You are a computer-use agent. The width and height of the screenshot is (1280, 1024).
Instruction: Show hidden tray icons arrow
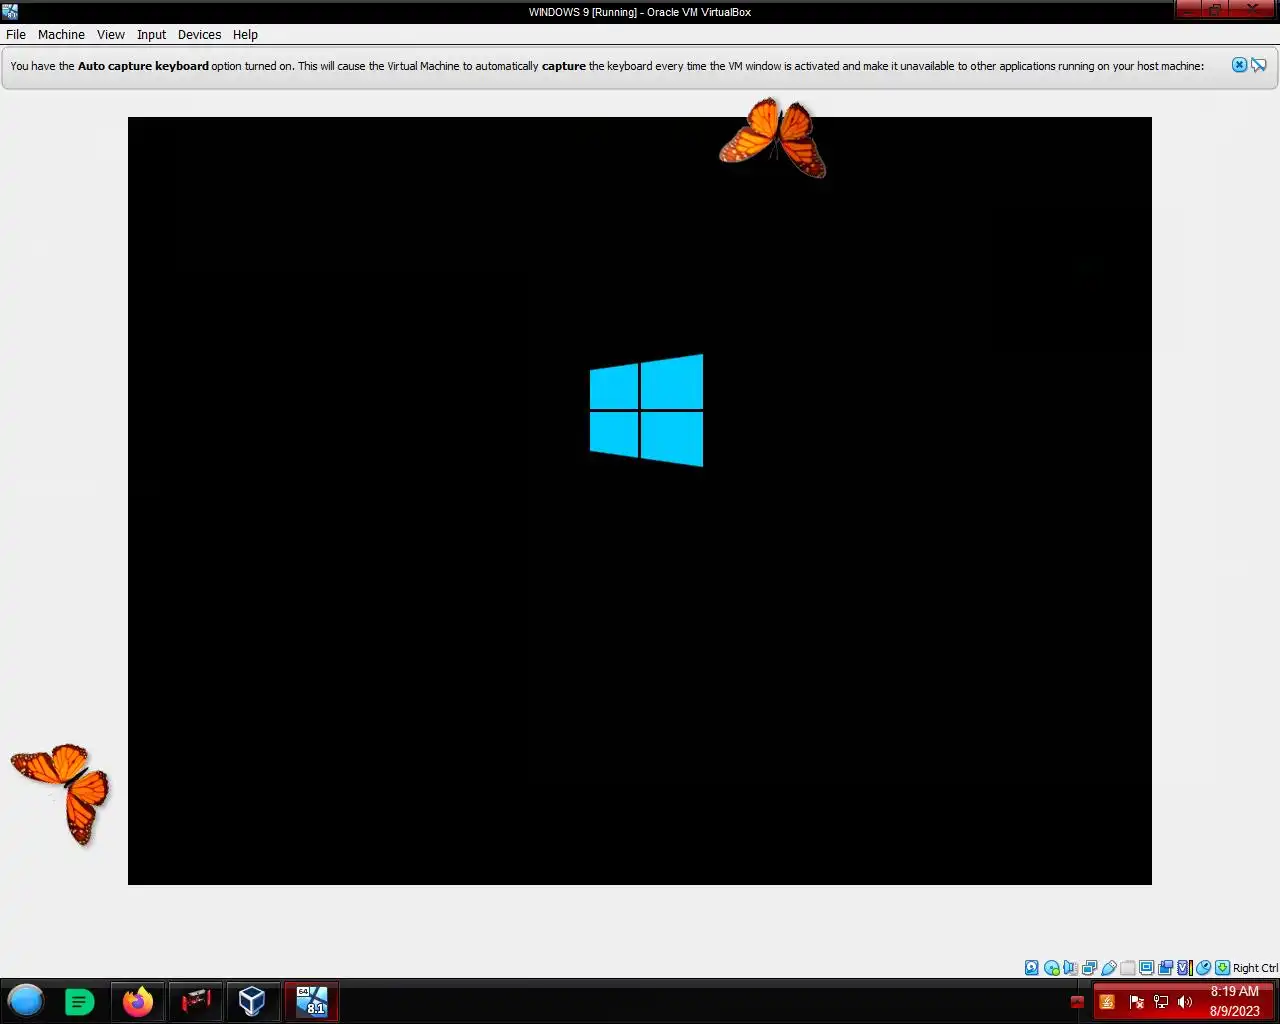coord(1077,1001)
